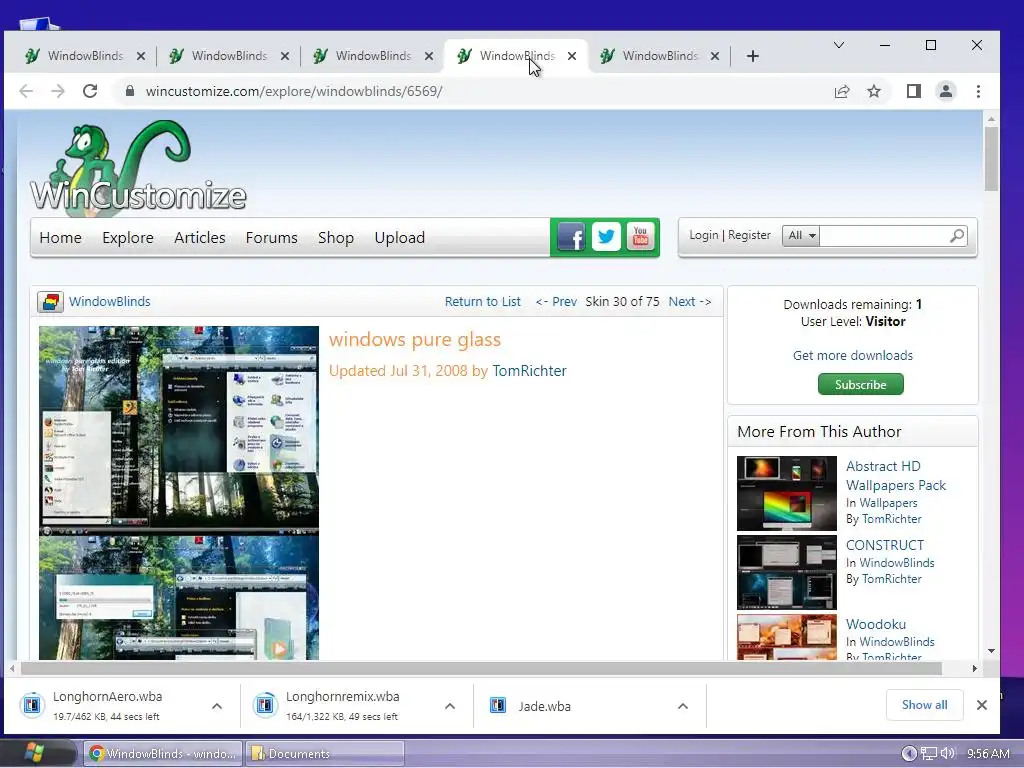Open the Chrome profile menu
1024x768 pixels.
coord(946,91)
